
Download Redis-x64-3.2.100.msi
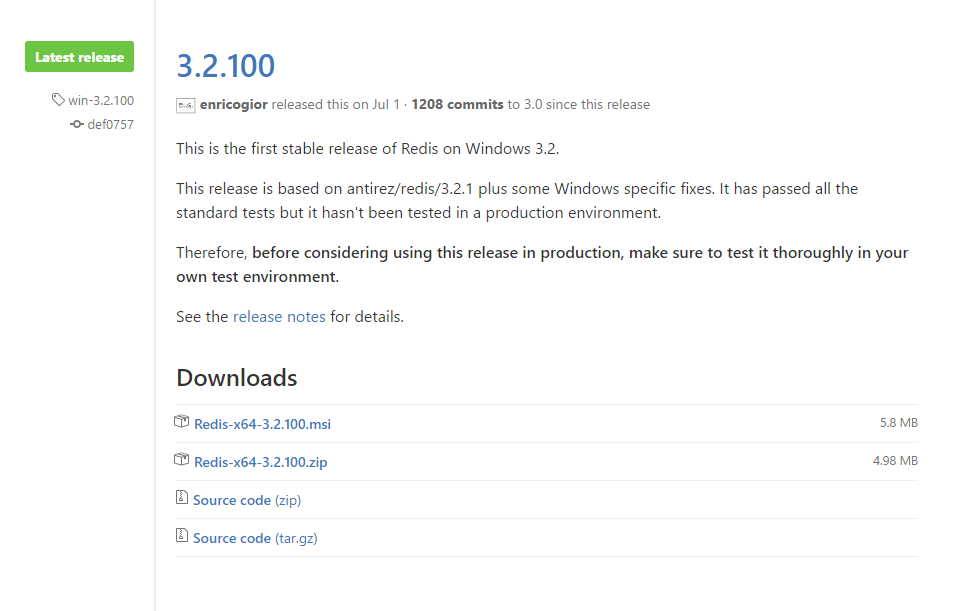[x=262, y=424]
